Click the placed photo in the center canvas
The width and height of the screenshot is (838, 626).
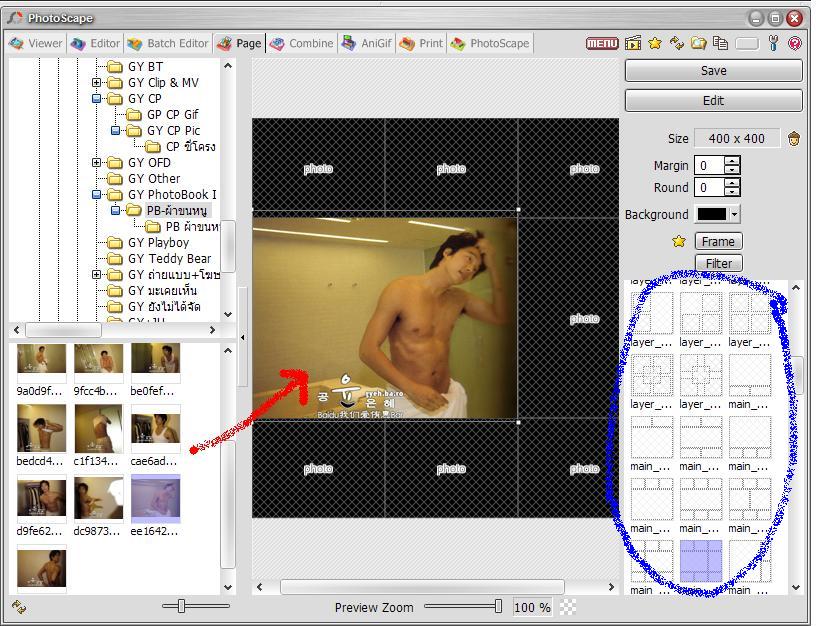click(x=385, y=318)
